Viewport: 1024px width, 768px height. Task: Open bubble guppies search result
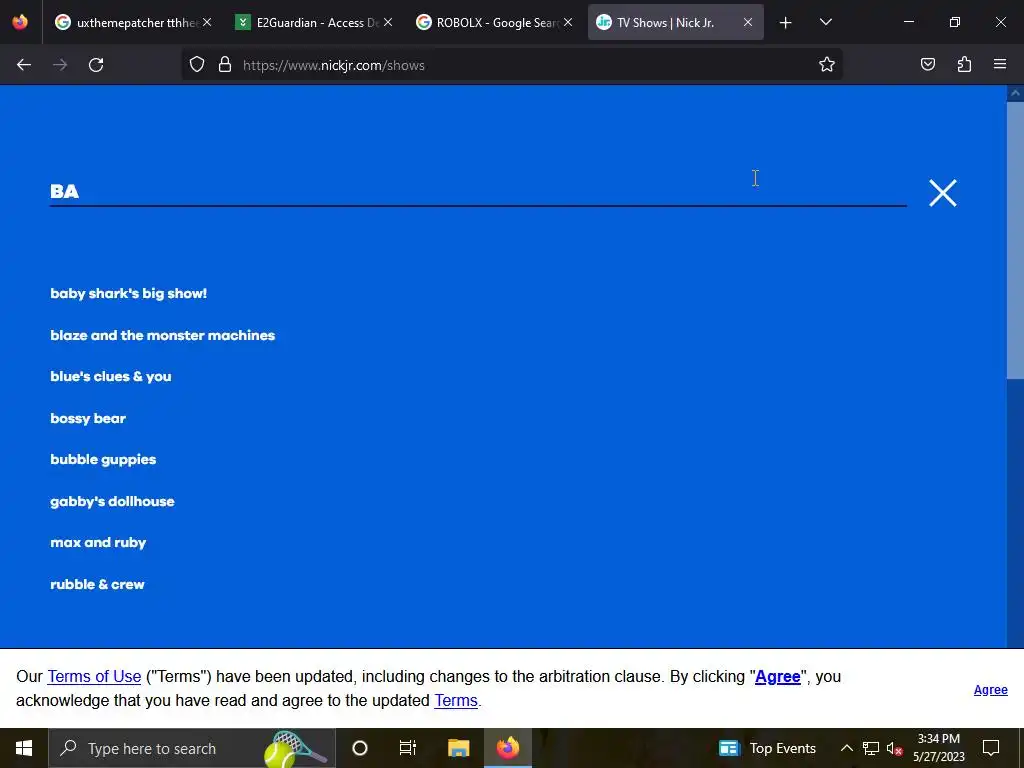[x=103, y=460]
